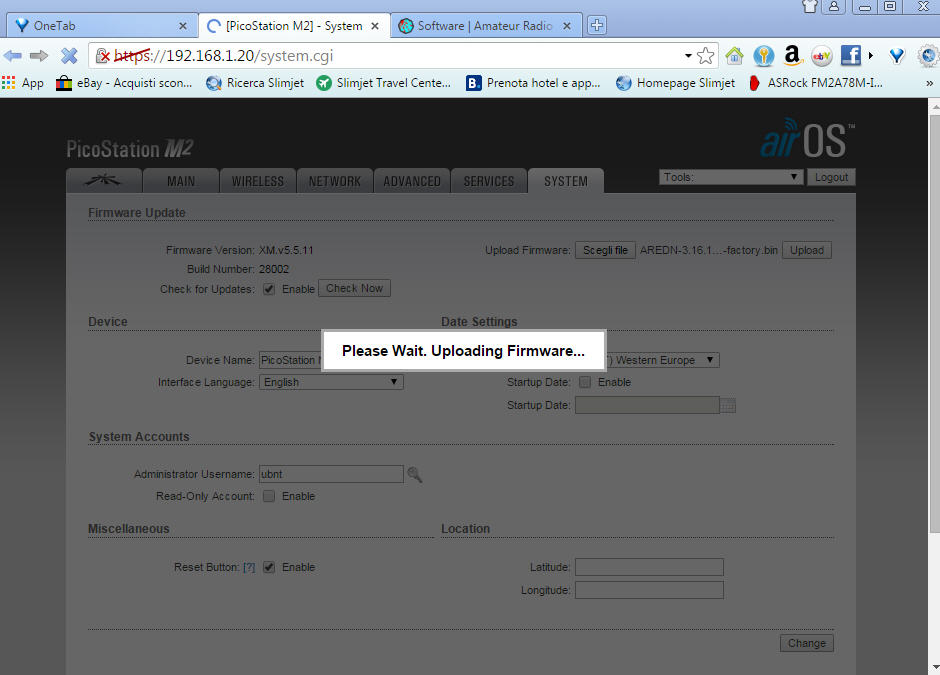Viewport: 940px width, 675px height.
Task: Click the Startup Date calendar picker icon
Action: point(728,405)
